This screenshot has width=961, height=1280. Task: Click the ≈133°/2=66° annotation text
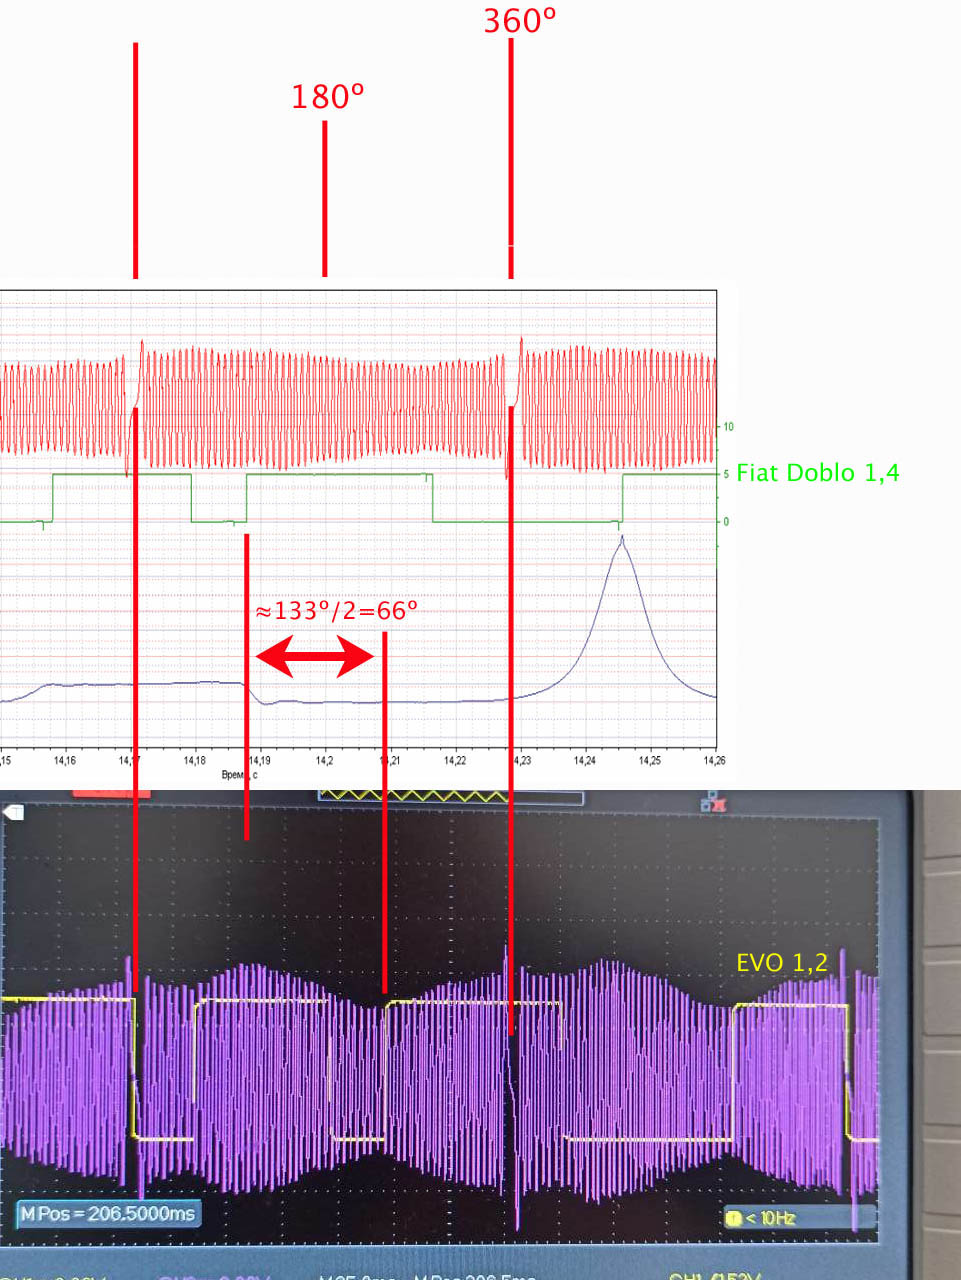(336, 611)
